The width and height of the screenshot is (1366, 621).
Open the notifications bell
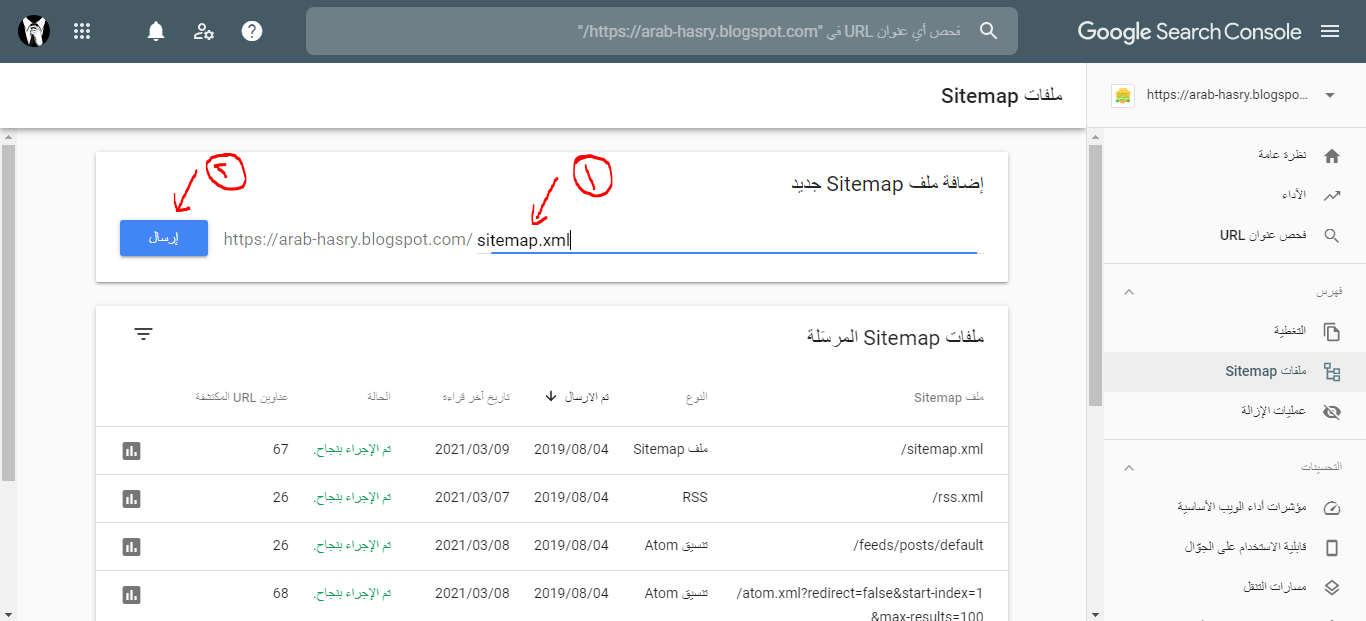(x=156, y=31)
